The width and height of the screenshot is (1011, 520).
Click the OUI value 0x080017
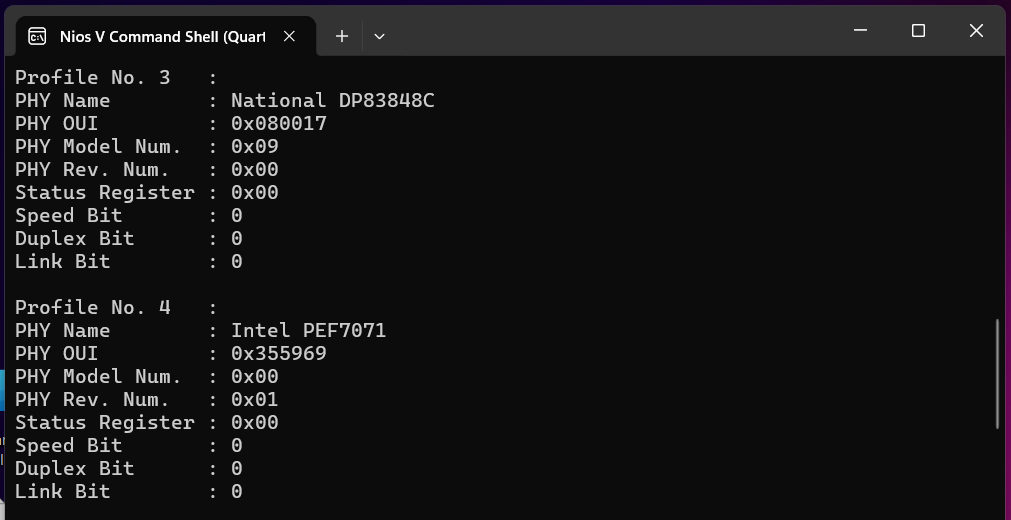pos(278,123)
